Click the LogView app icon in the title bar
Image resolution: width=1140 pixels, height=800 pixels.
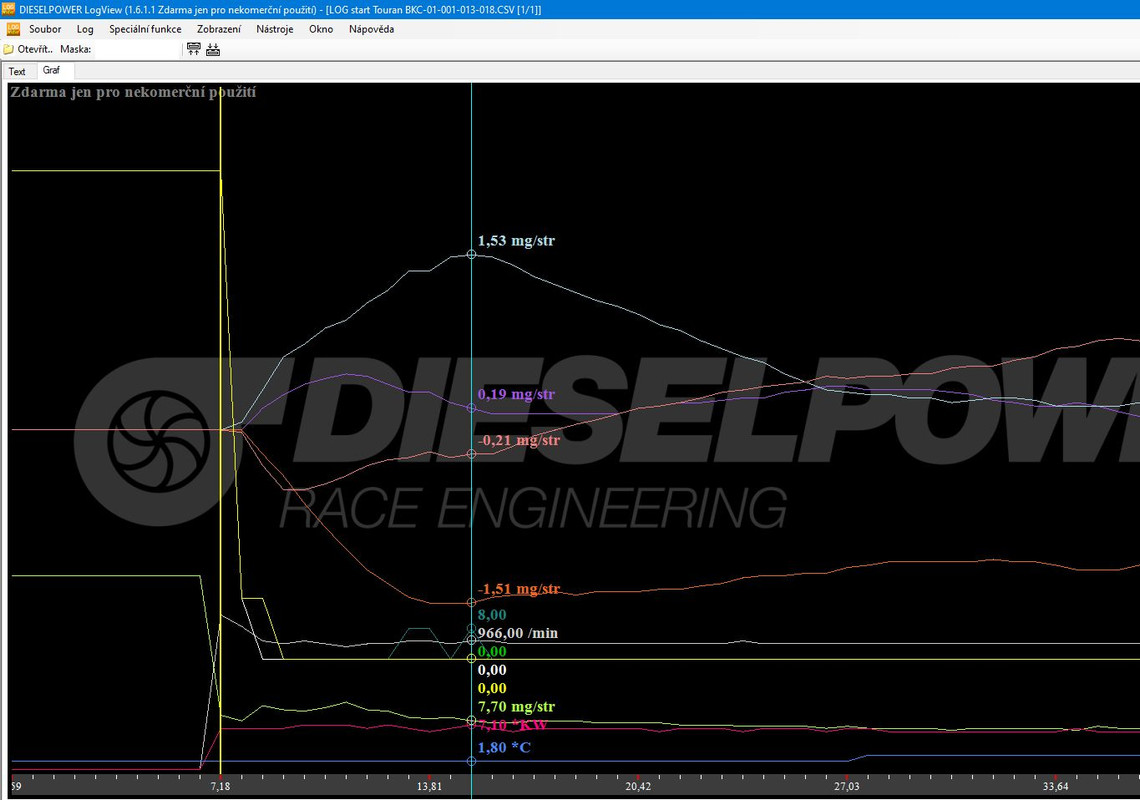click(8, 9)
